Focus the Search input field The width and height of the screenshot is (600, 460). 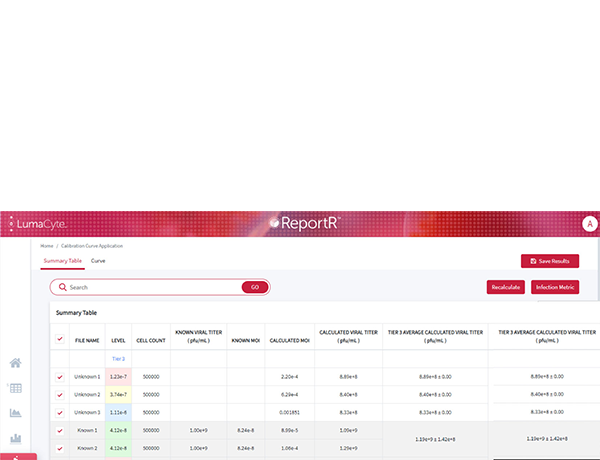click(150, 287)
